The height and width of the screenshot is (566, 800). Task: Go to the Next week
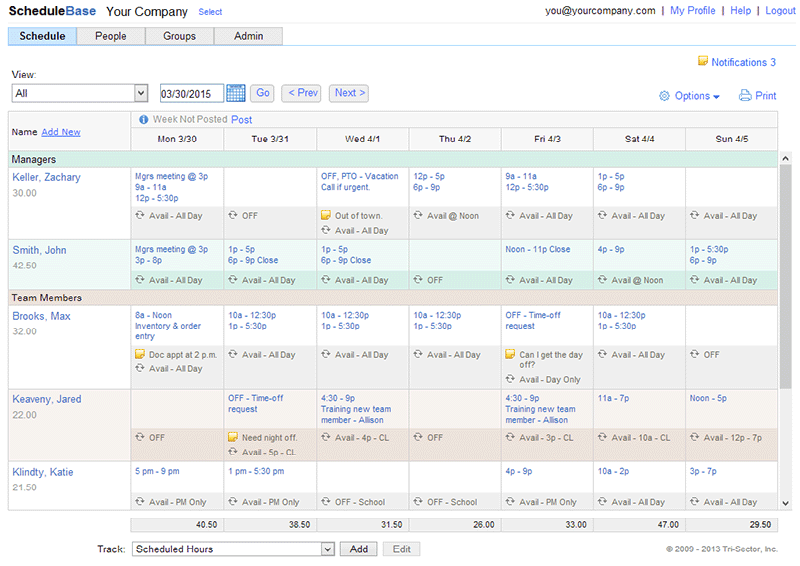[349, 93]
